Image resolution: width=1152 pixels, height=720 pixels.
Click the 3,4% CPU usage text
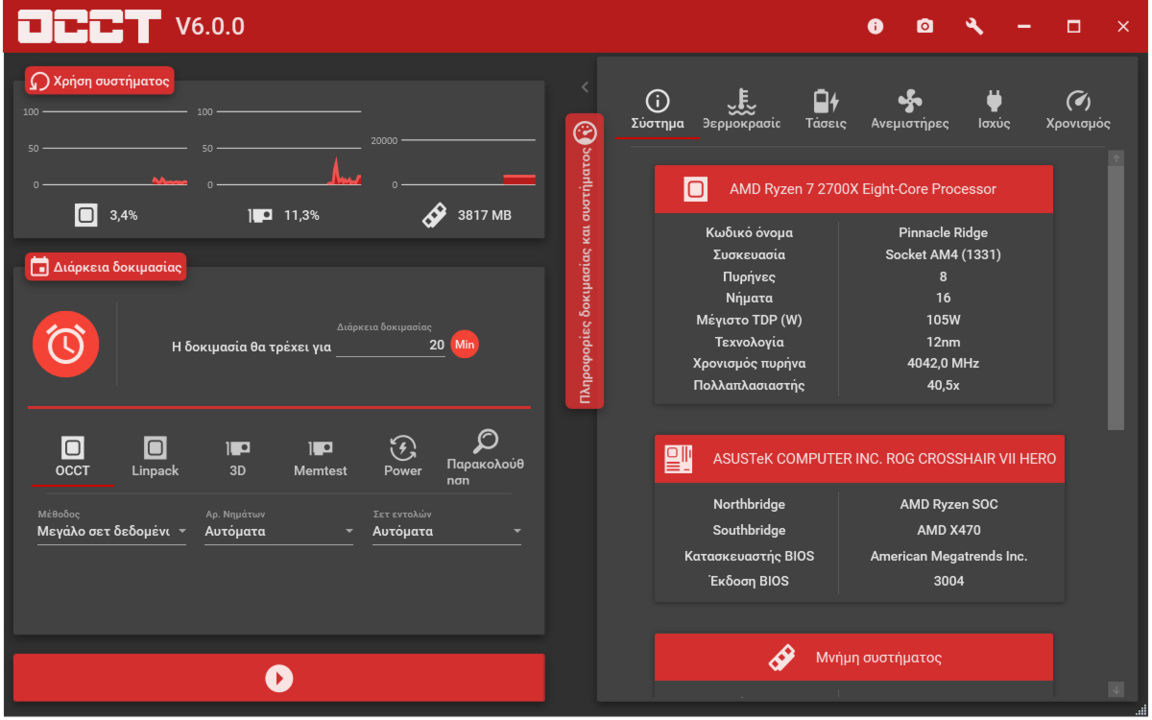point(123,215)
